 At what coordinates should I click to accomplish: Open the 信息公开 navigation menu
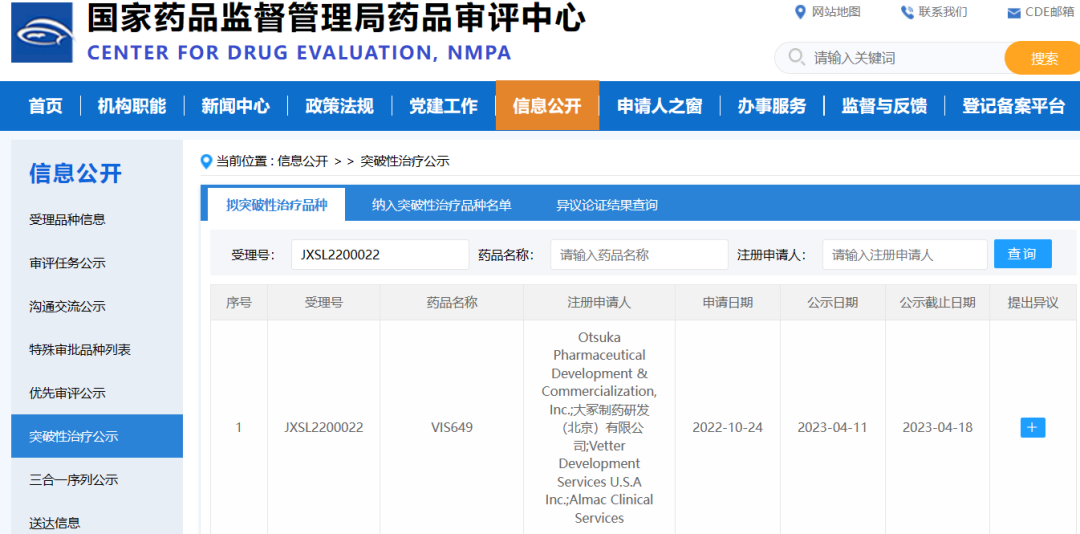(547, 106)
